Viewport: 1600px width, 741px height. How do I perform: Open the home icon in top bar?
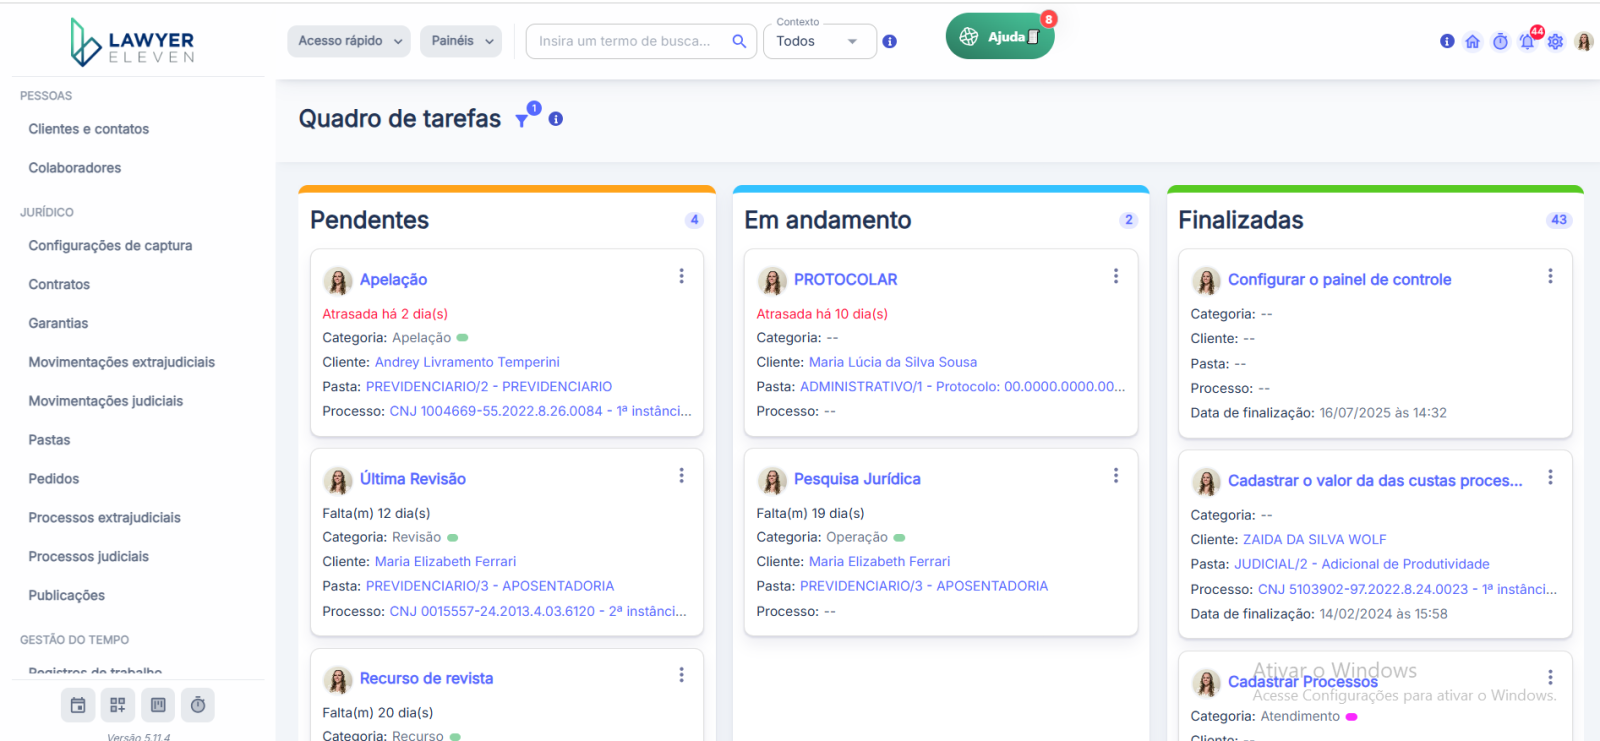pos(1472,42)
